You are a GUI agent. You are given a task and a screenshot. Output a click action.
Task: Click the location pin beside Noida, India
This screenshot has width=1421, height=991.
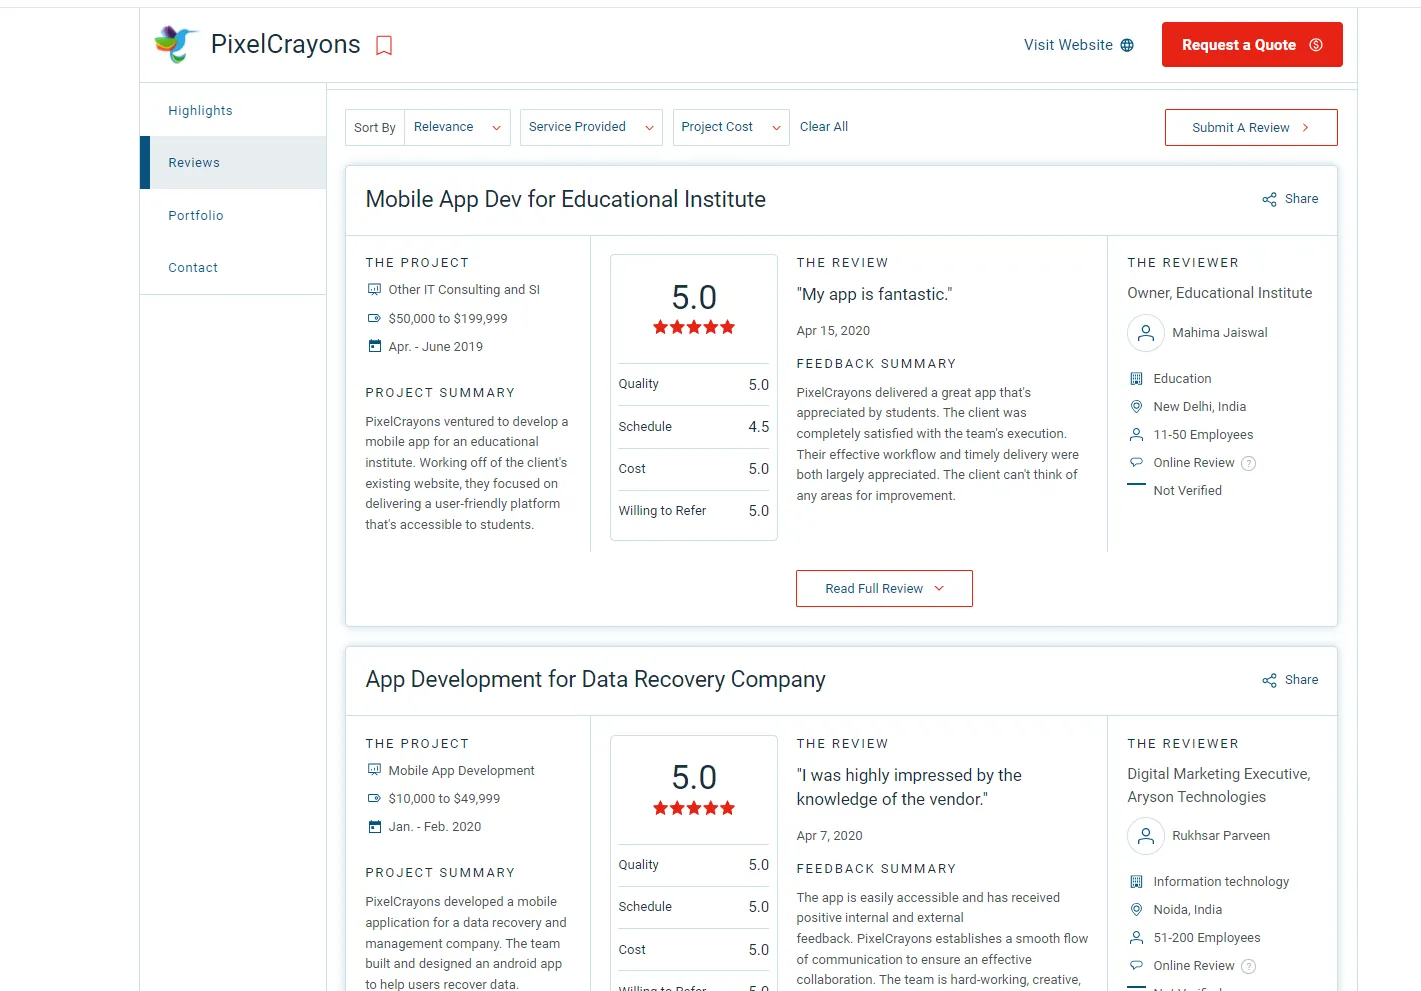1136,910
